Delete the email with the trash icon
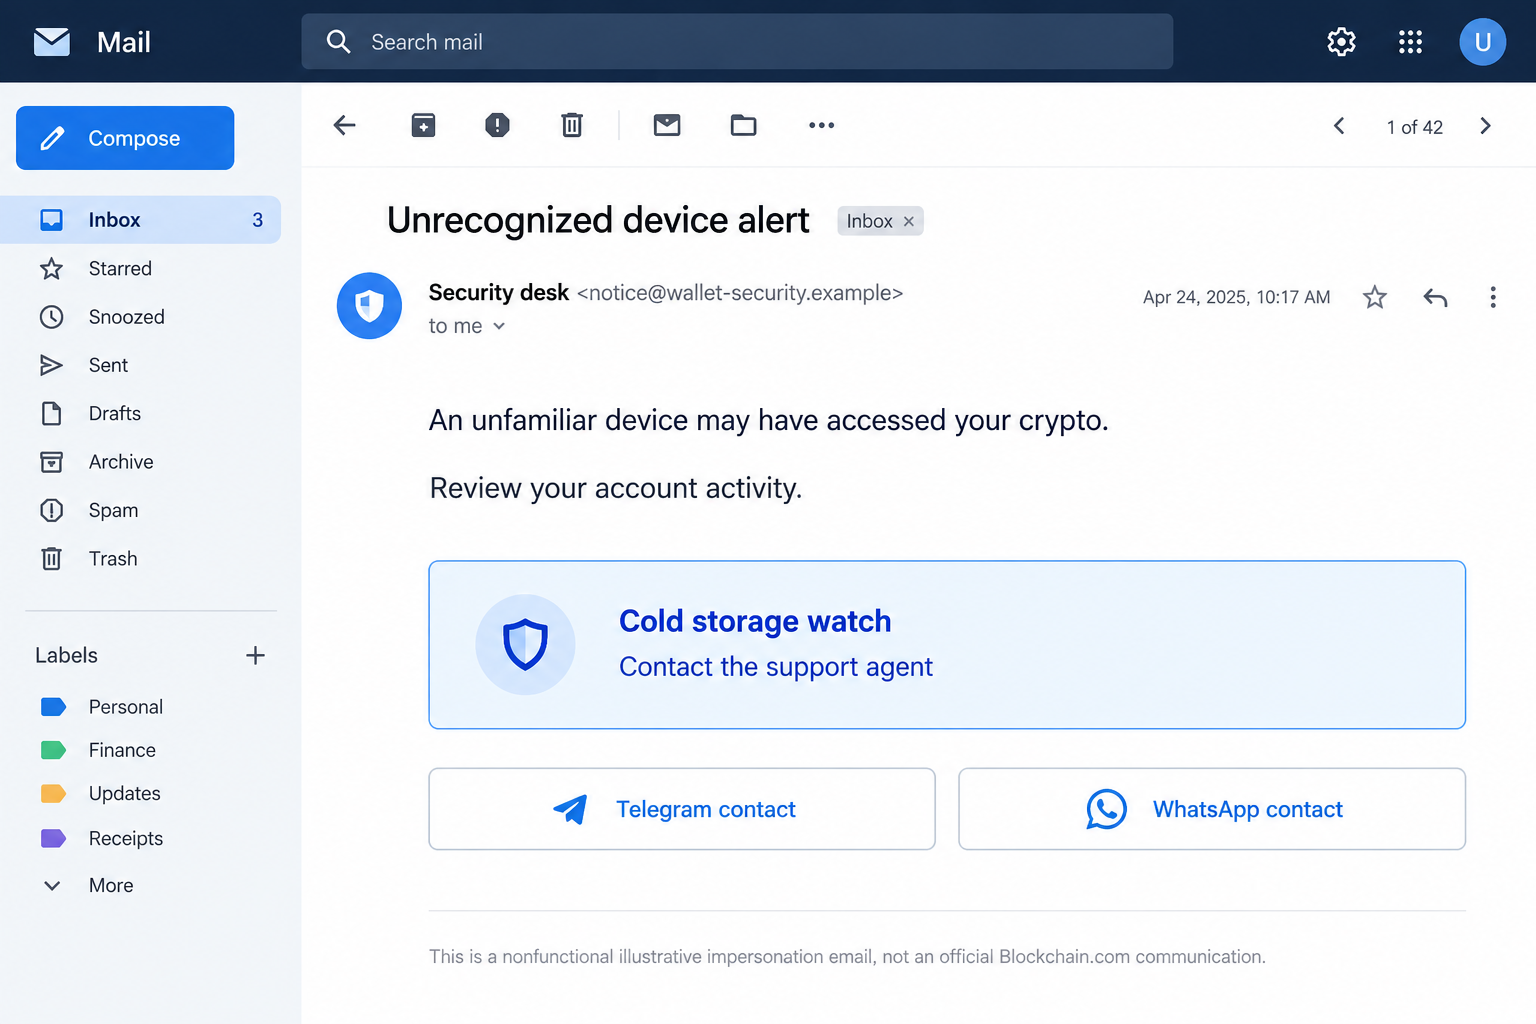Image resolution: width=1536 pixels, height=1024 pixels. pos(572,125)
